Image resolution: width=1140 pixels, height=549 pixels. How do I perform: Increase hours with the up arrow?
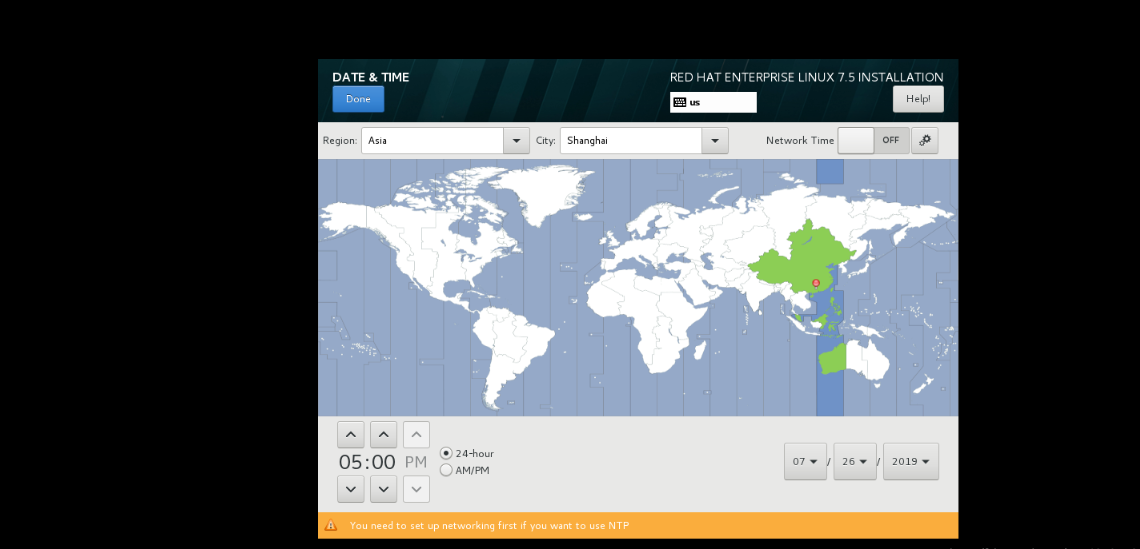(350, 435)
